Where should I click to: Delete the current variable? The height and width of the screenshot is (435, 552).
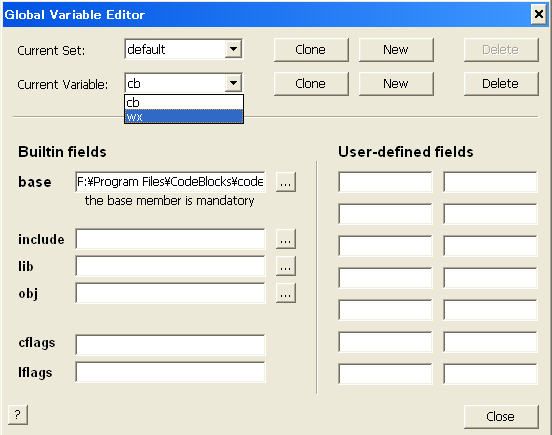click(501, 84)
